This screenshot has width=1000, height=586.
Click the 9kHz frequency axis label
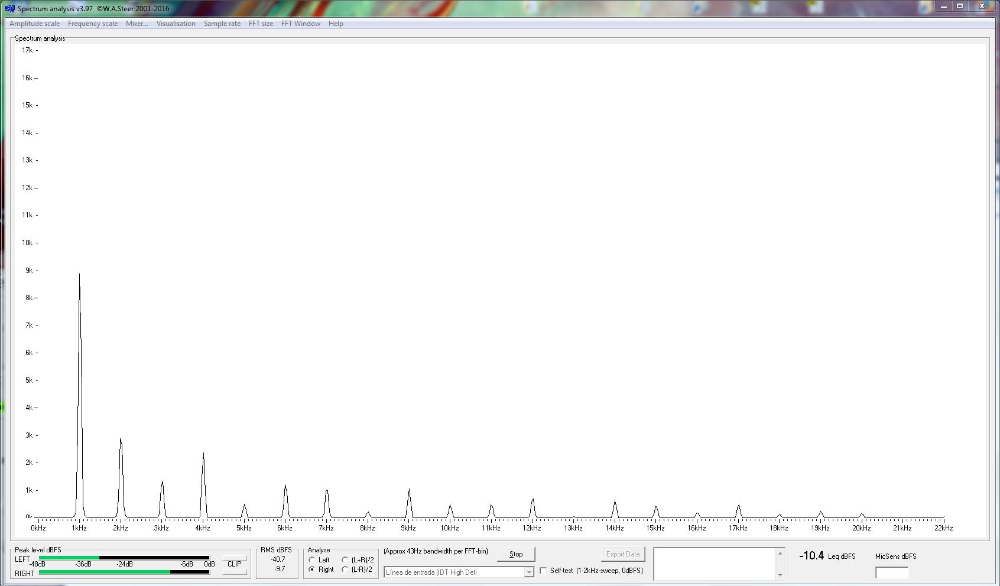point(408,528)
